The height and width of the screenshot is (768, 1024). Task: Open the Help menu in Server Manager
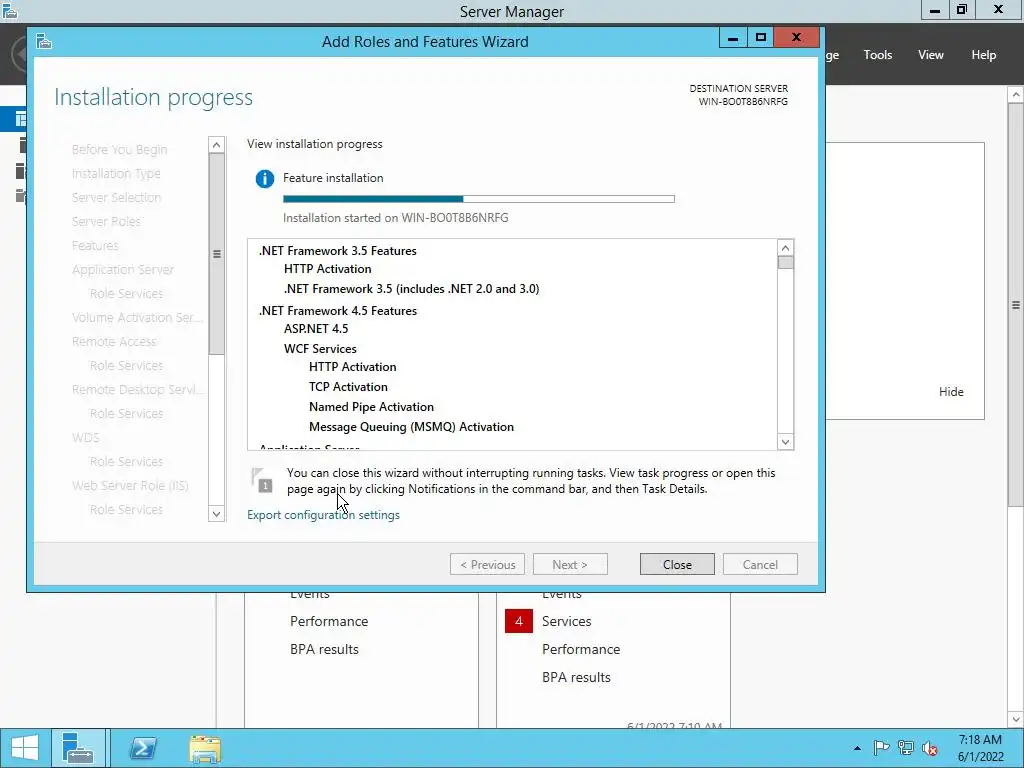(984, 55)
